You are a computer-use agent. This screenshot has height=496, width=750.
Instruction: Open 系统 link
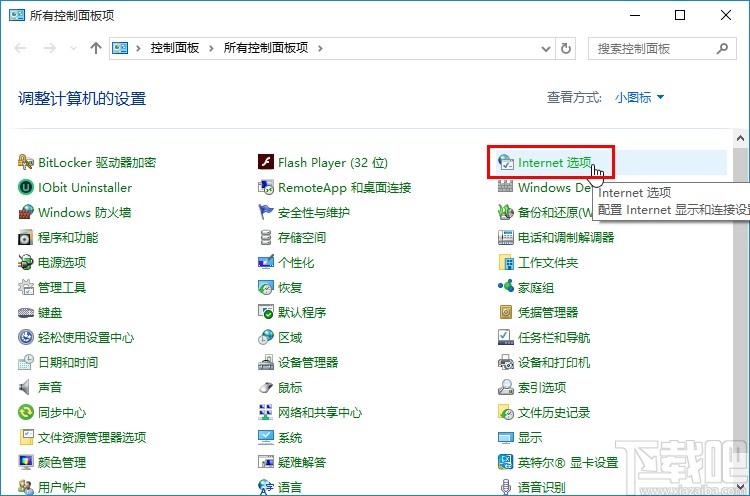pos(290,437)
